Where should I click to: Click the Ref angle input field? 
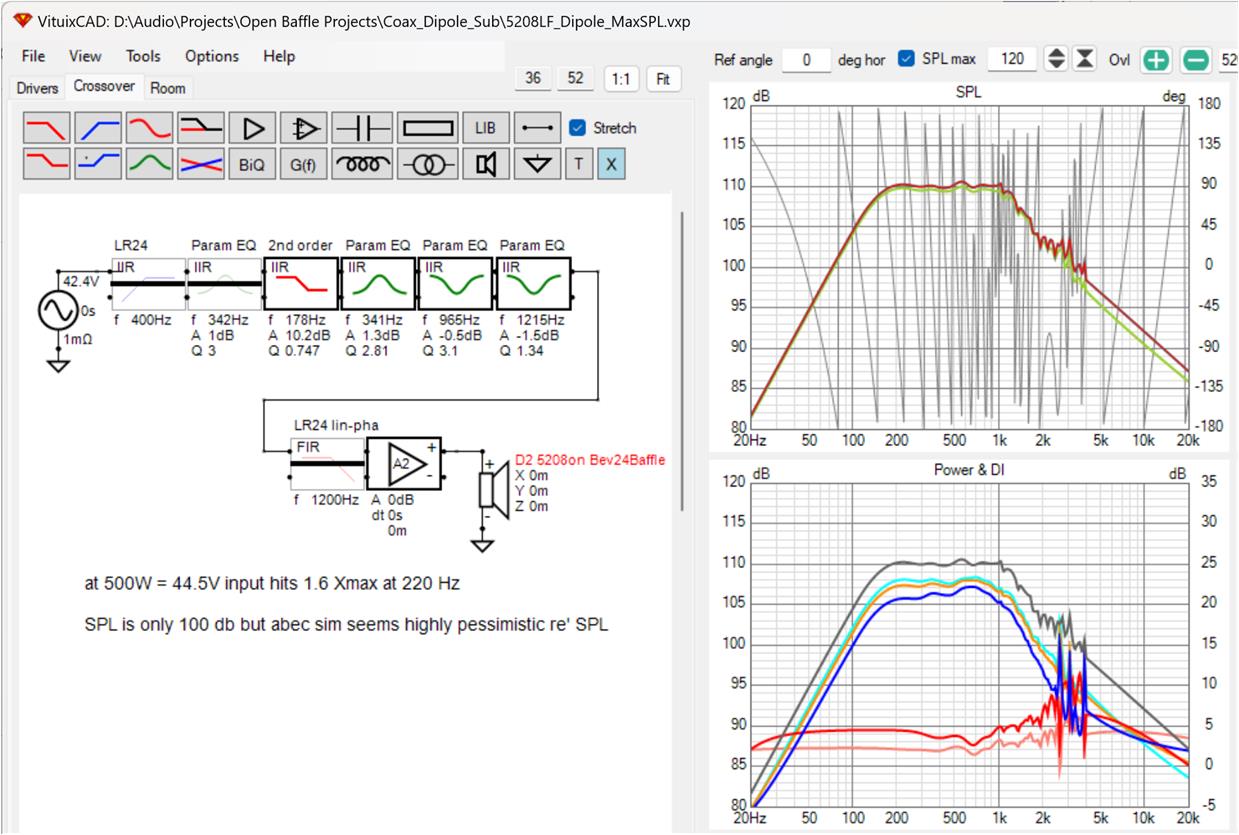click(x=806, y=59)
